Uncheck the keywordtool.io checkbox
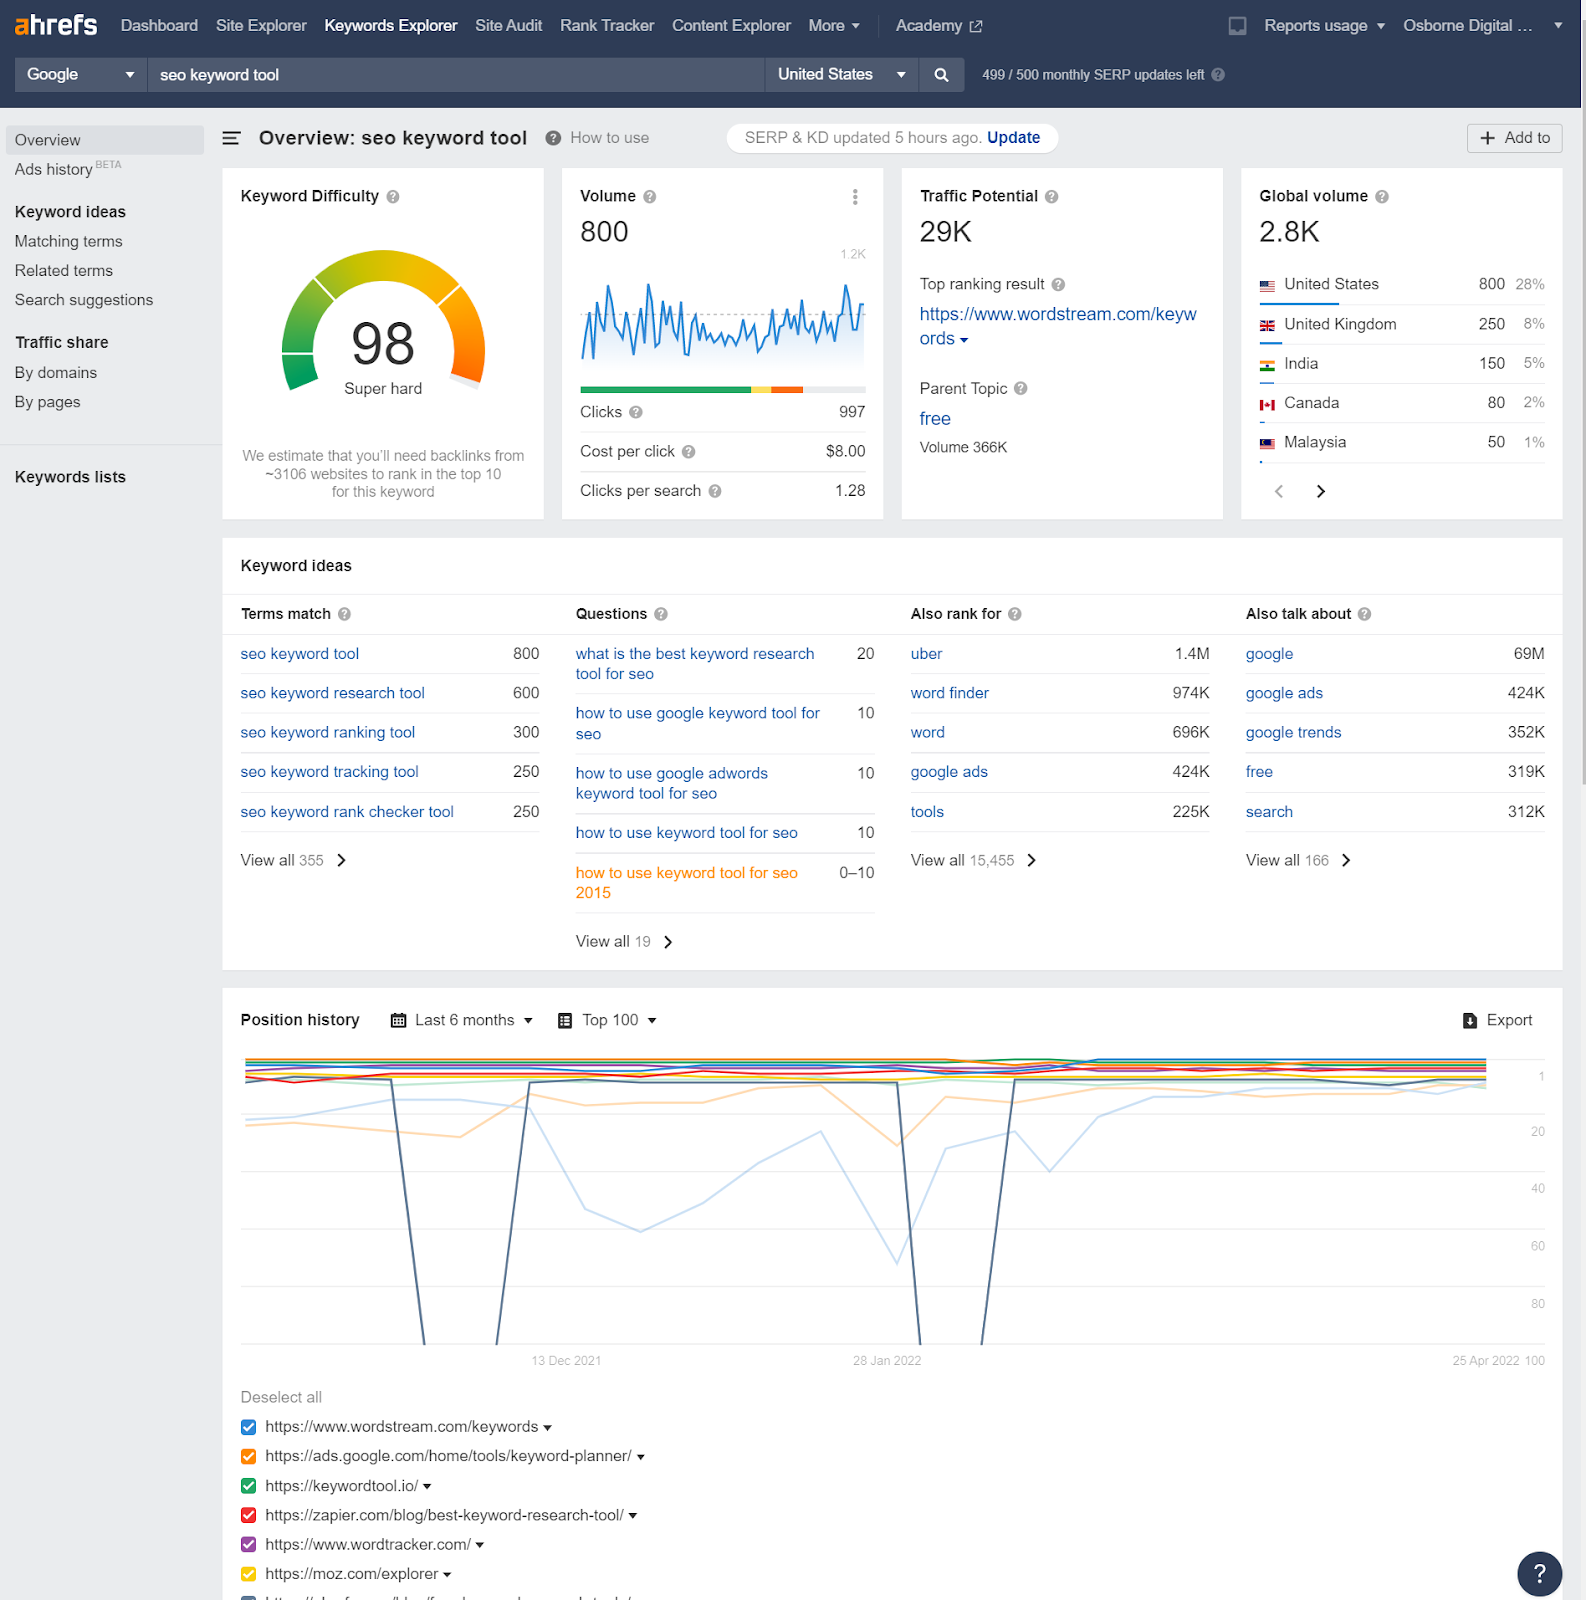 coord(249,1486)
